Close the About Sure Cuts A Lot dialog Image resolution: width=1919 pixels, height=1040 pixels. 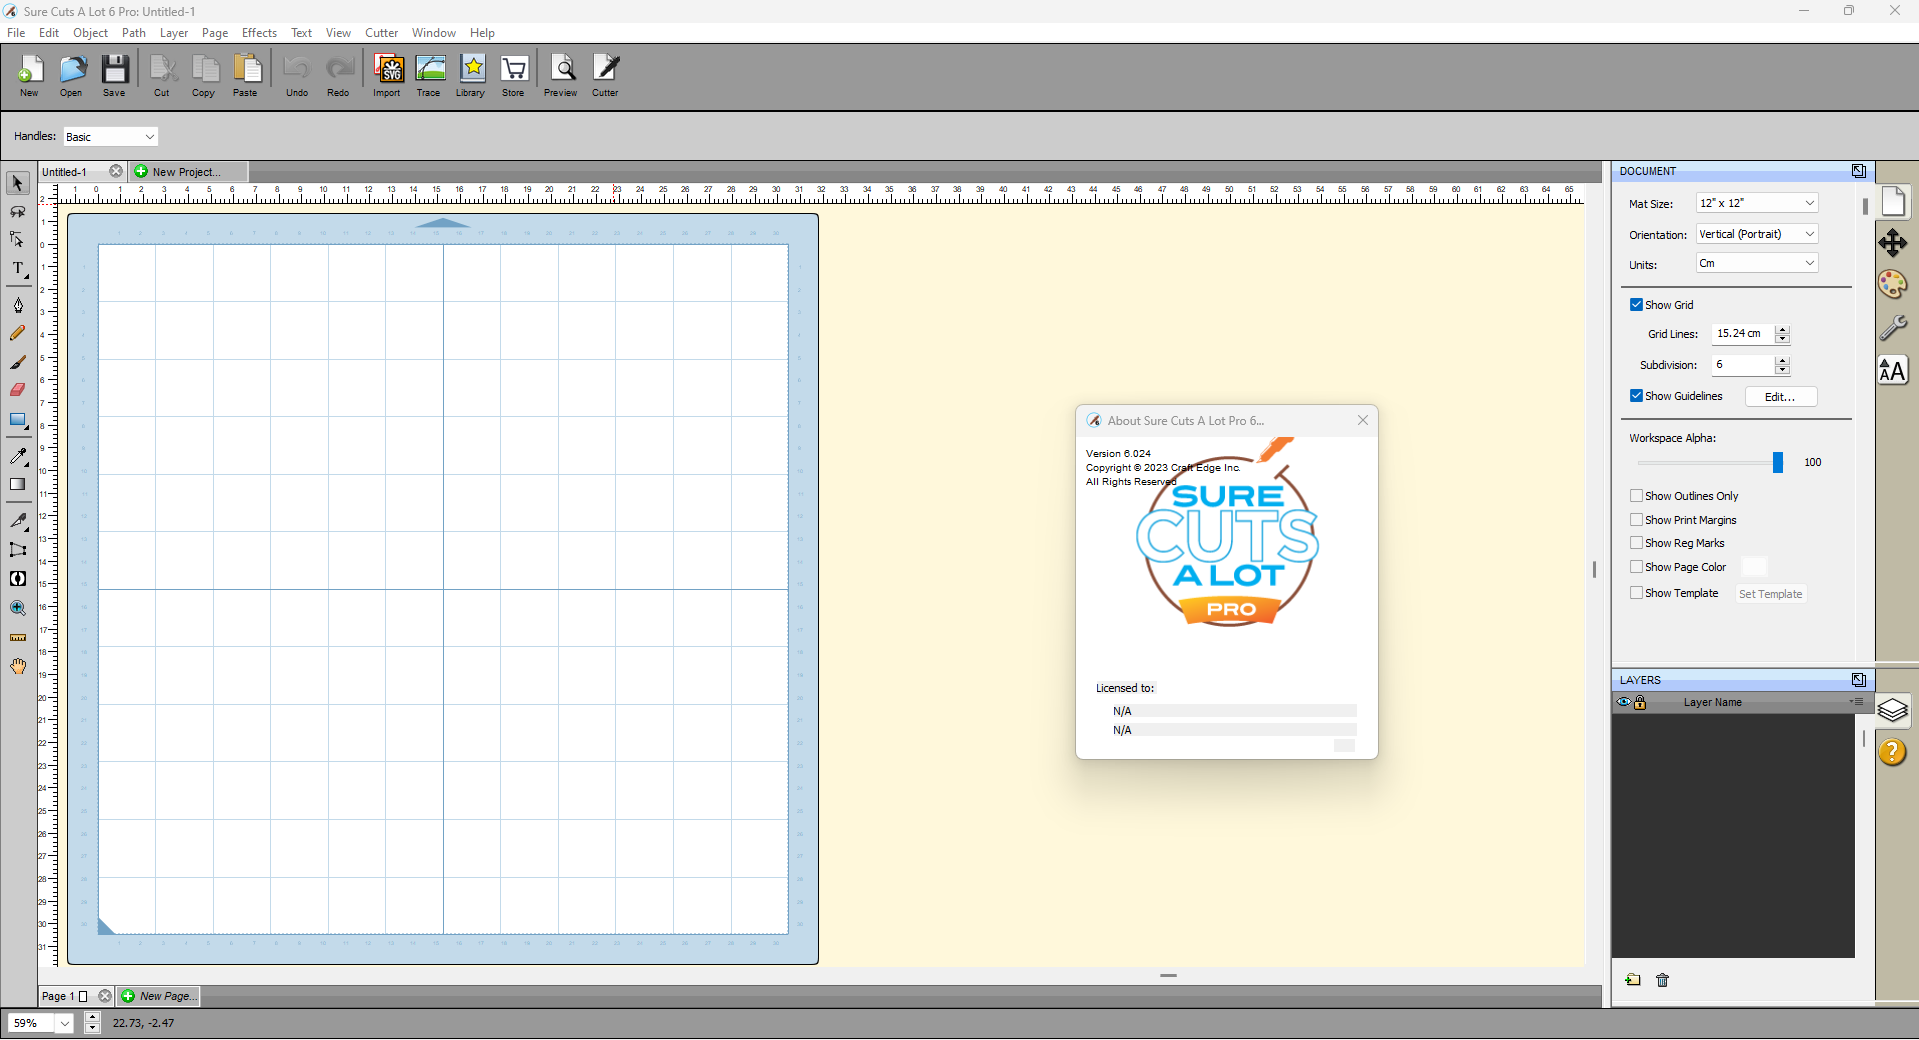pos(1362,421)
